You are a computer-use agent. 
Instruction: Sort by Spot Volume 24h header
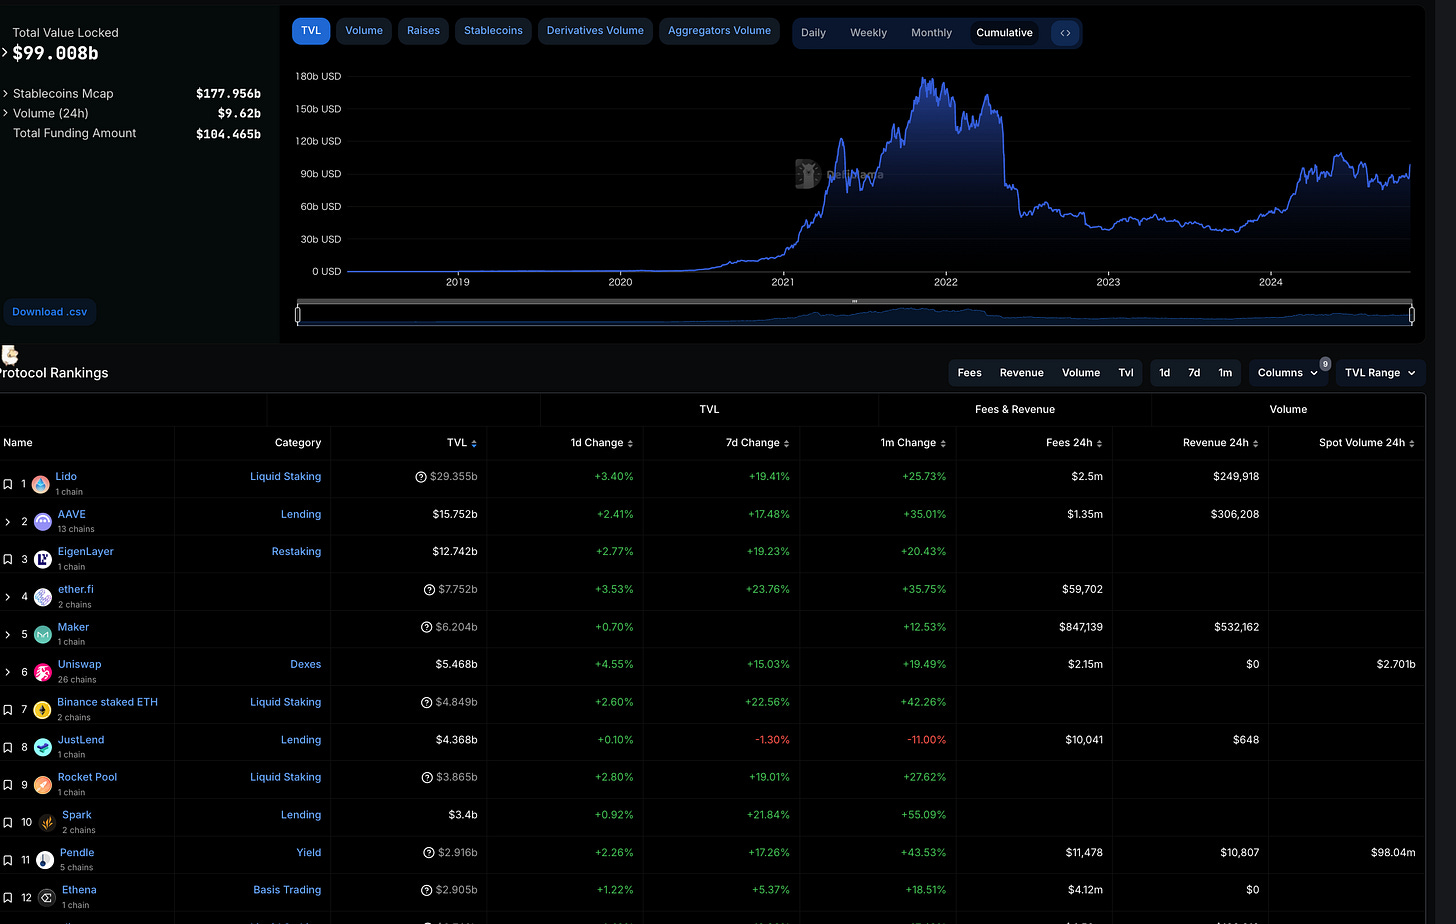[1367, 443]
